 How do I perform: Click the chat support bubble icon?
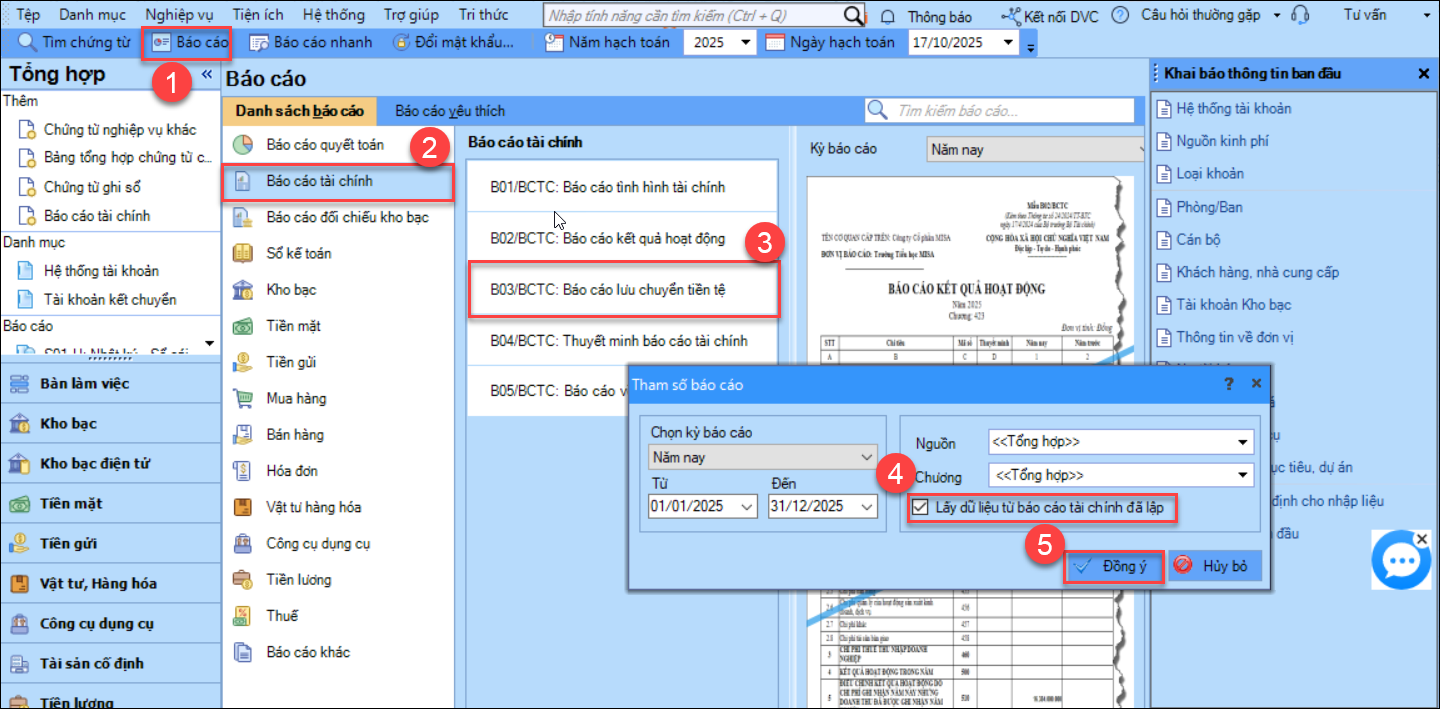click(x=1401, y=563)
